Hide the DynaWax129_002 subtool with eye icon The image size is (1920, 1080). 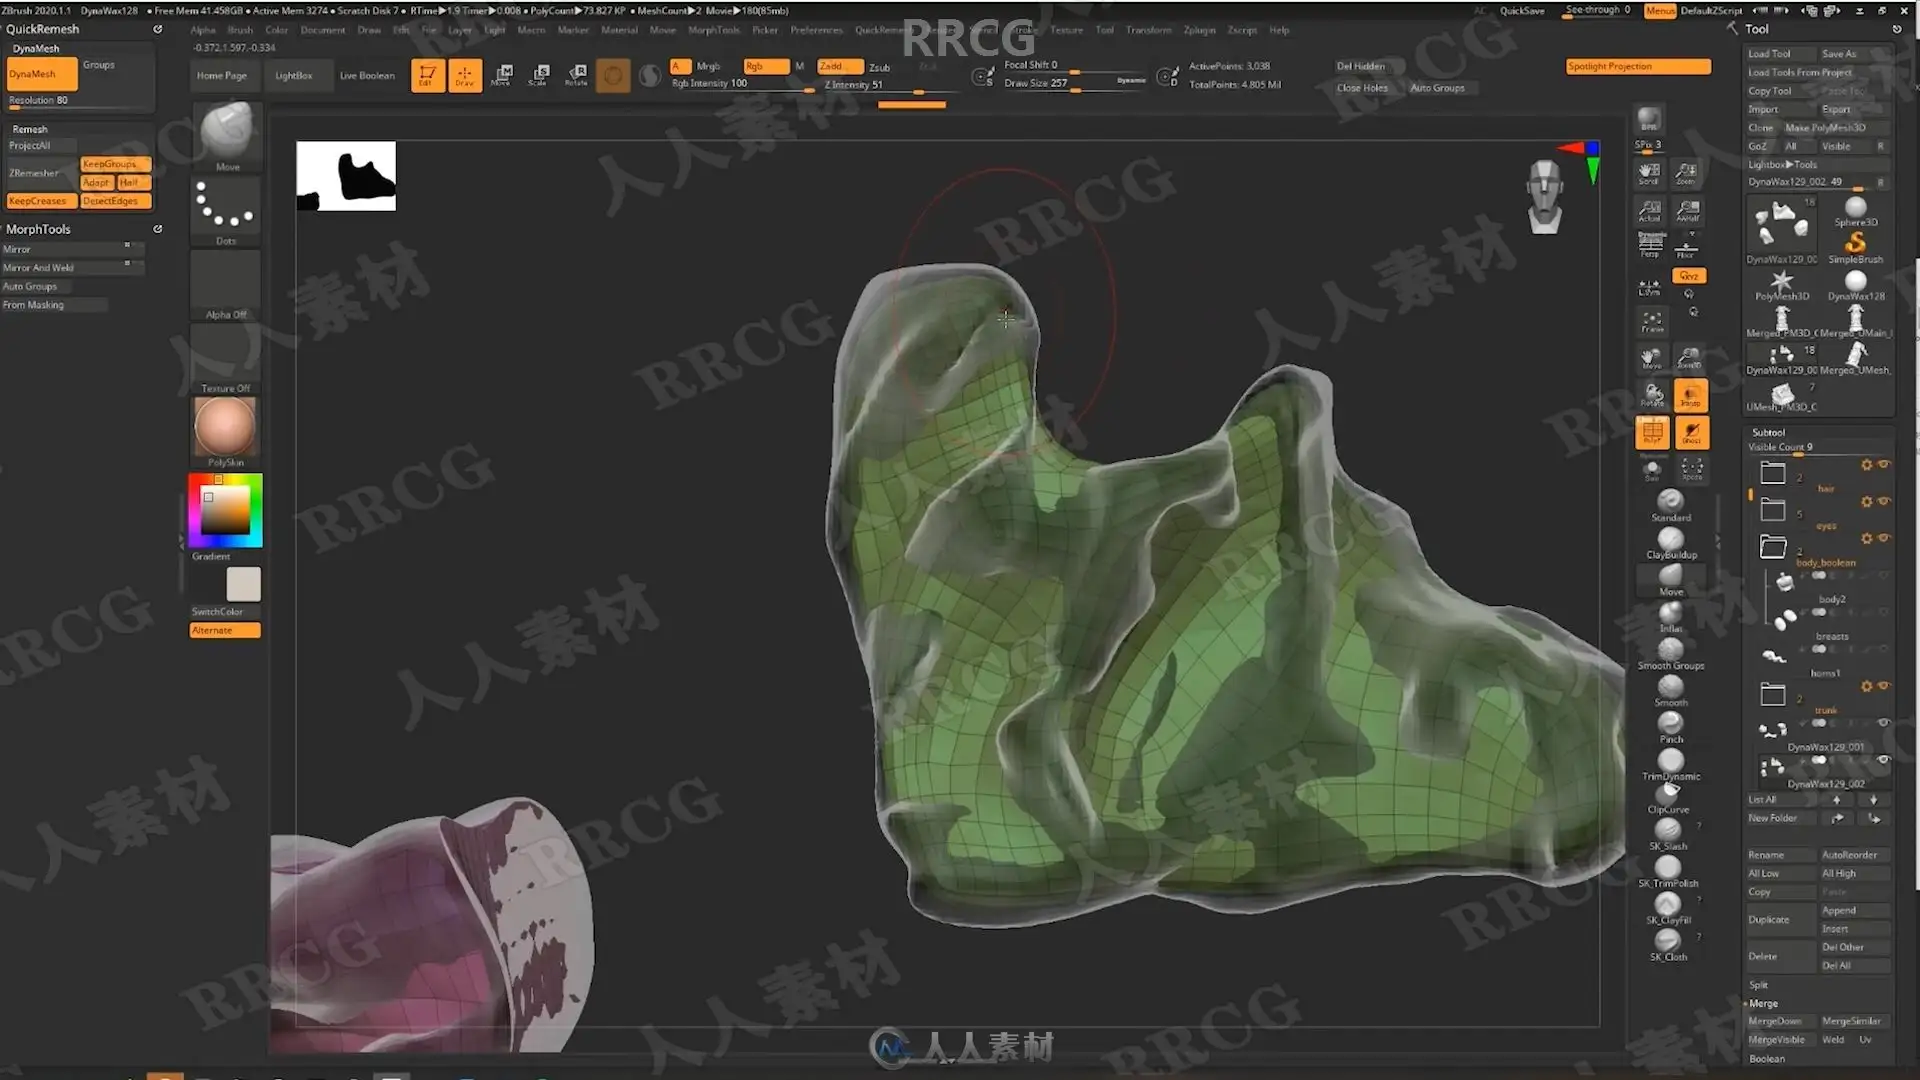pos(1883,760)
